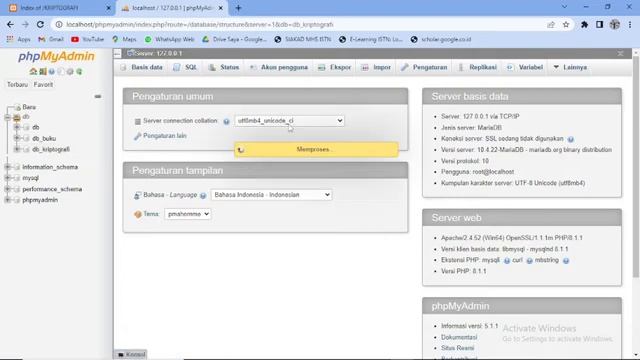Open the Situs Resmi link
The image size is (640, 360).
458,348
